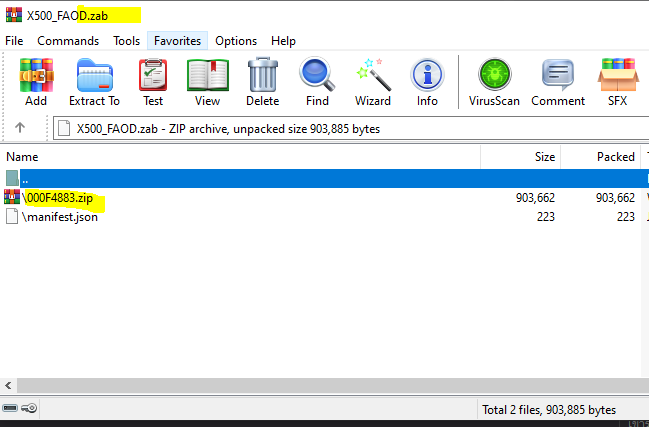Open the Tools menu
649x427 pixels.
(x=127, y=41)
